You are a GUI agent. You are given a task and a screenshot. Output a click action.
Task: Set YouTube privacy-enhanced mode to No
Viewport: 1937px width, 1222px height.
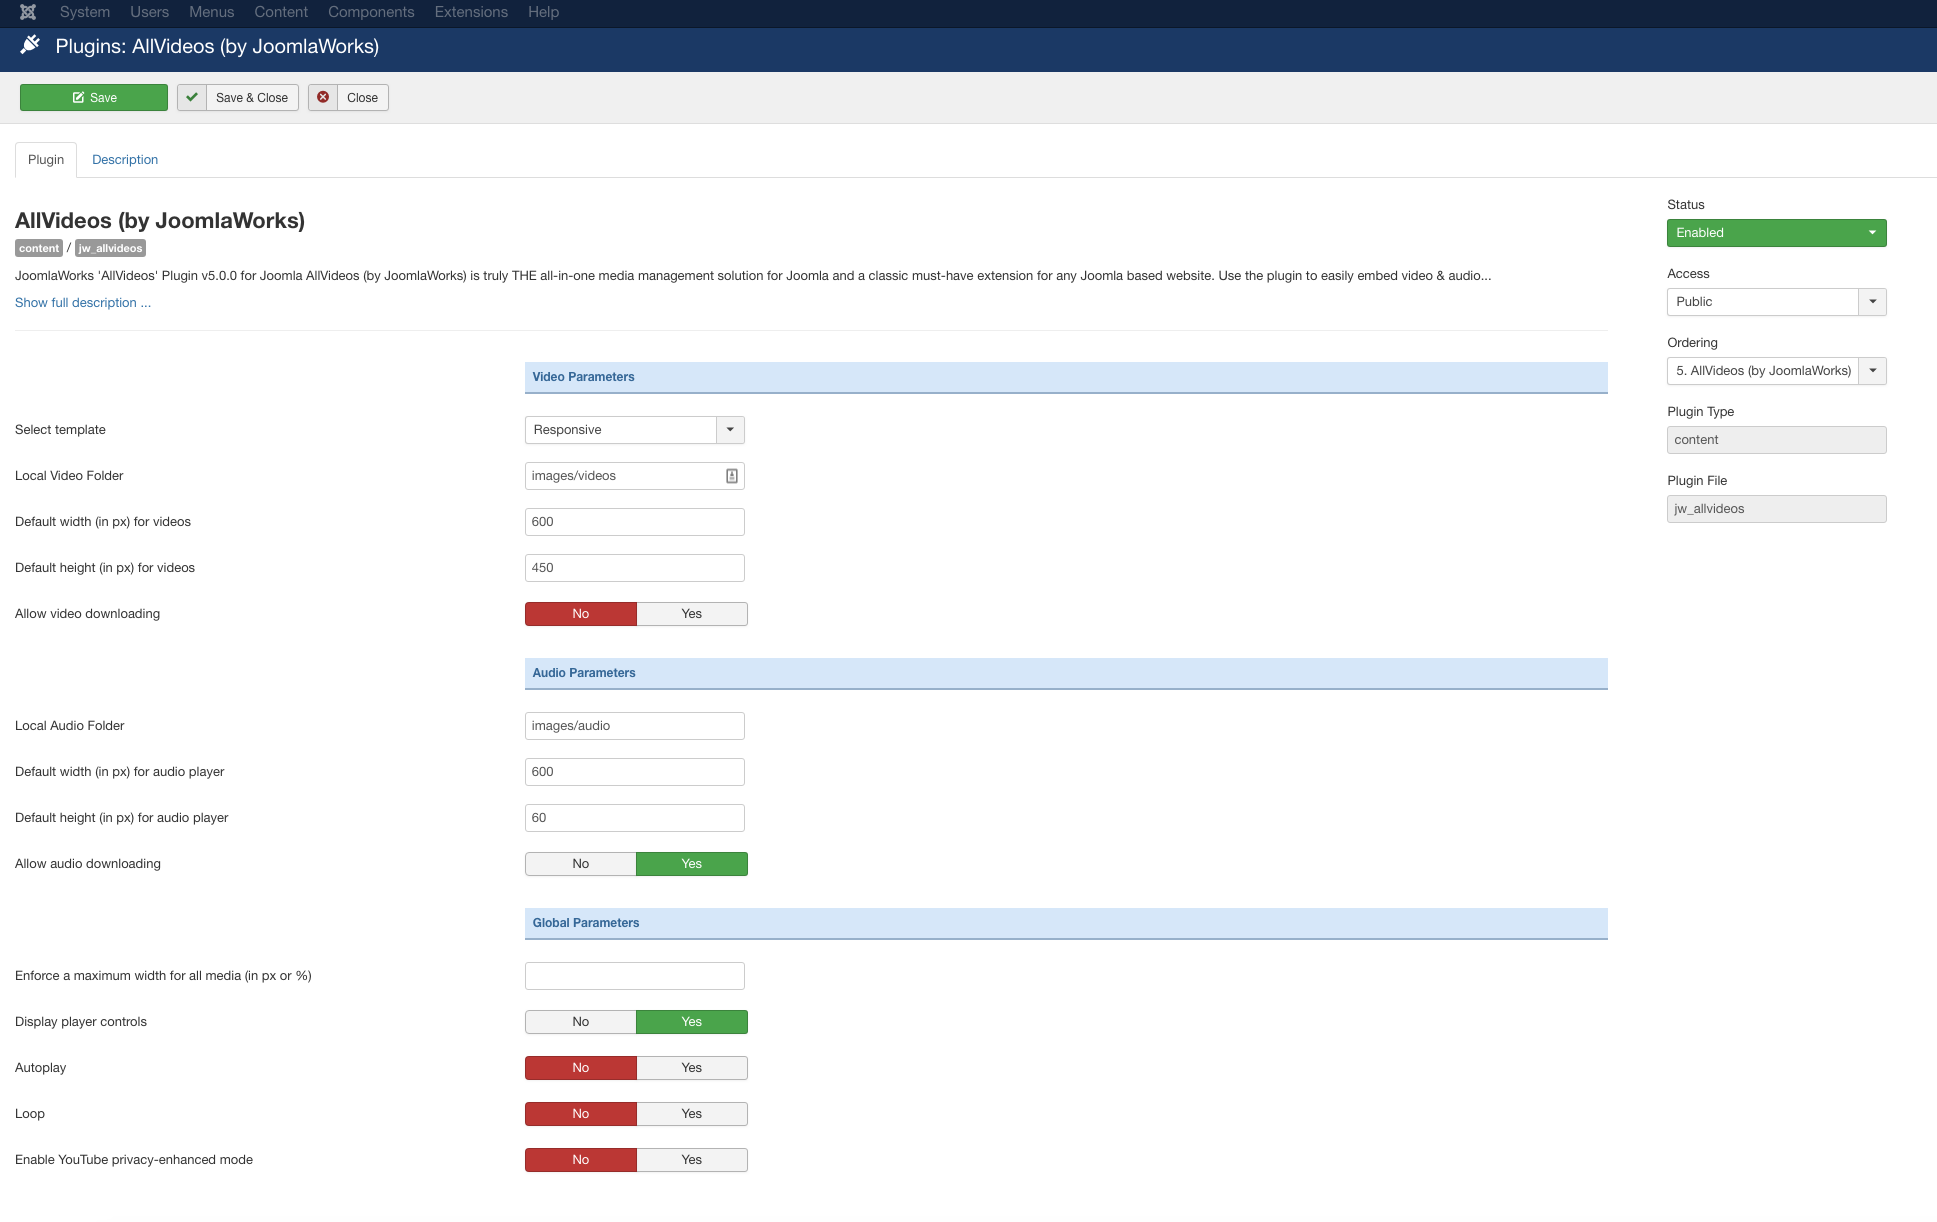581,1160
